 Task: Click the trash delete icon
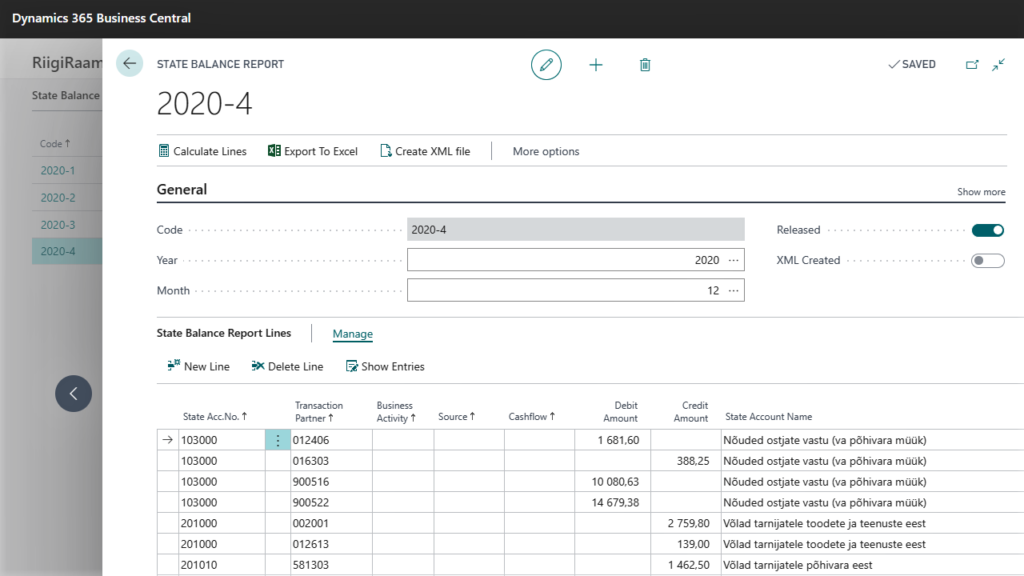[x=645, y=65]
